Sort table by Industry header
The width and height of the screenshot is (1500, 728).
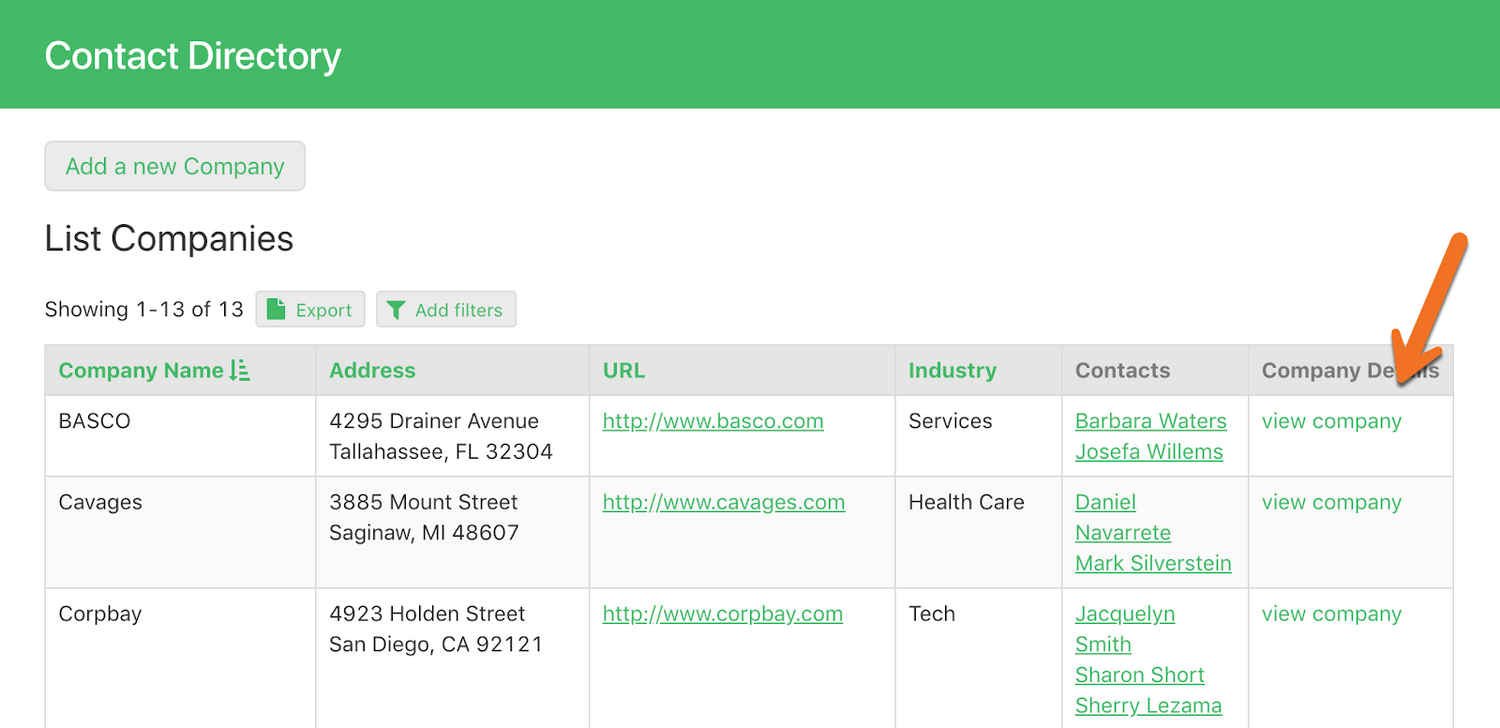pos(952,370)
